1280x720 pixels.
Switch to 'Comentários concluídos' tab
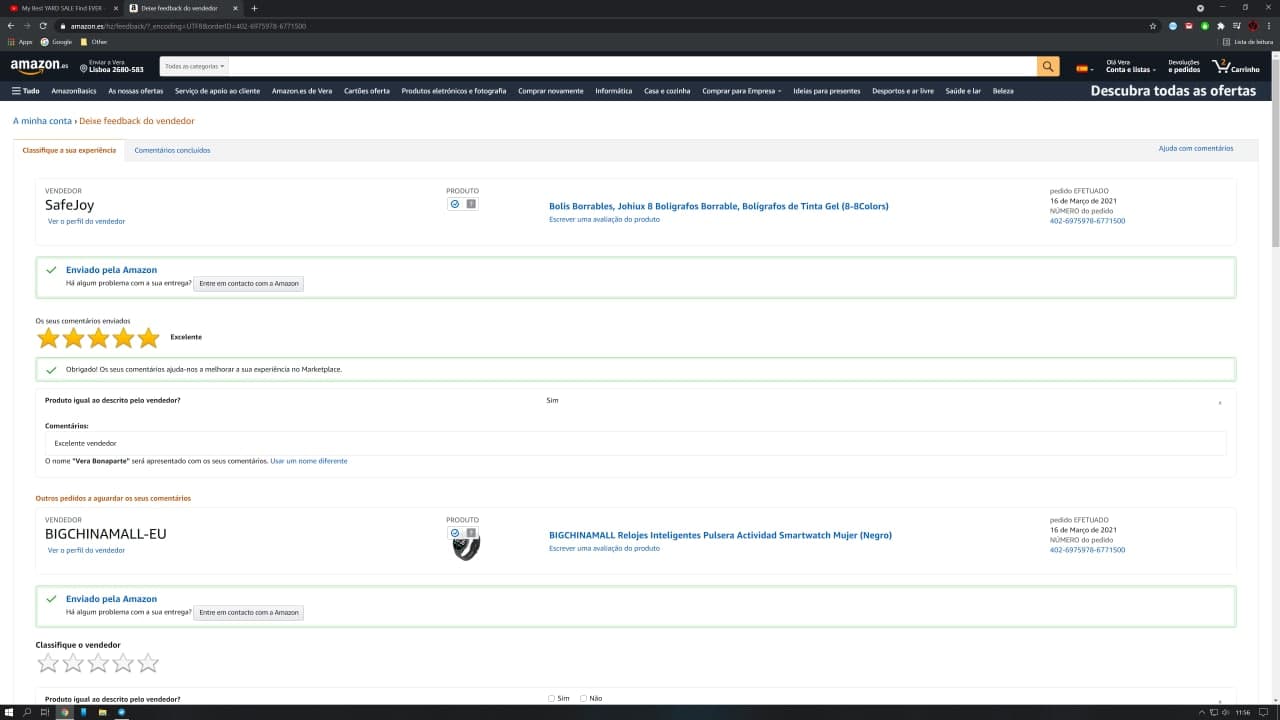pos(172,150)
